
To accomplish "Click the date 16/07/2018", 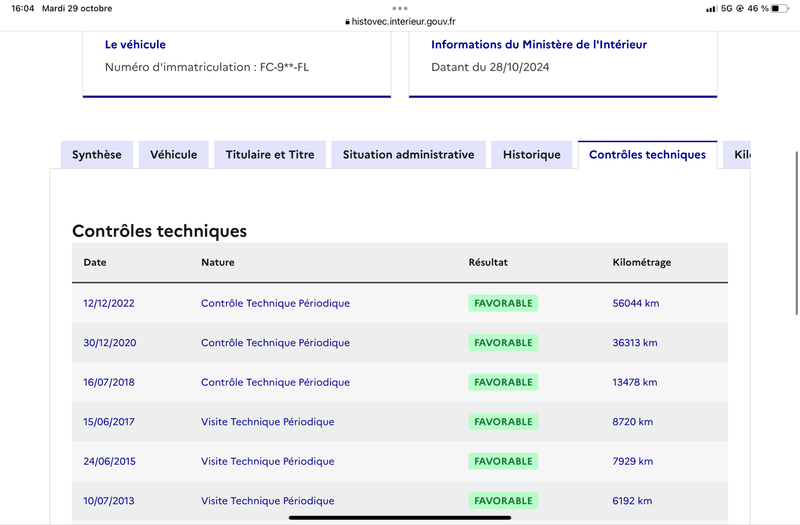I will pos(109,382).
